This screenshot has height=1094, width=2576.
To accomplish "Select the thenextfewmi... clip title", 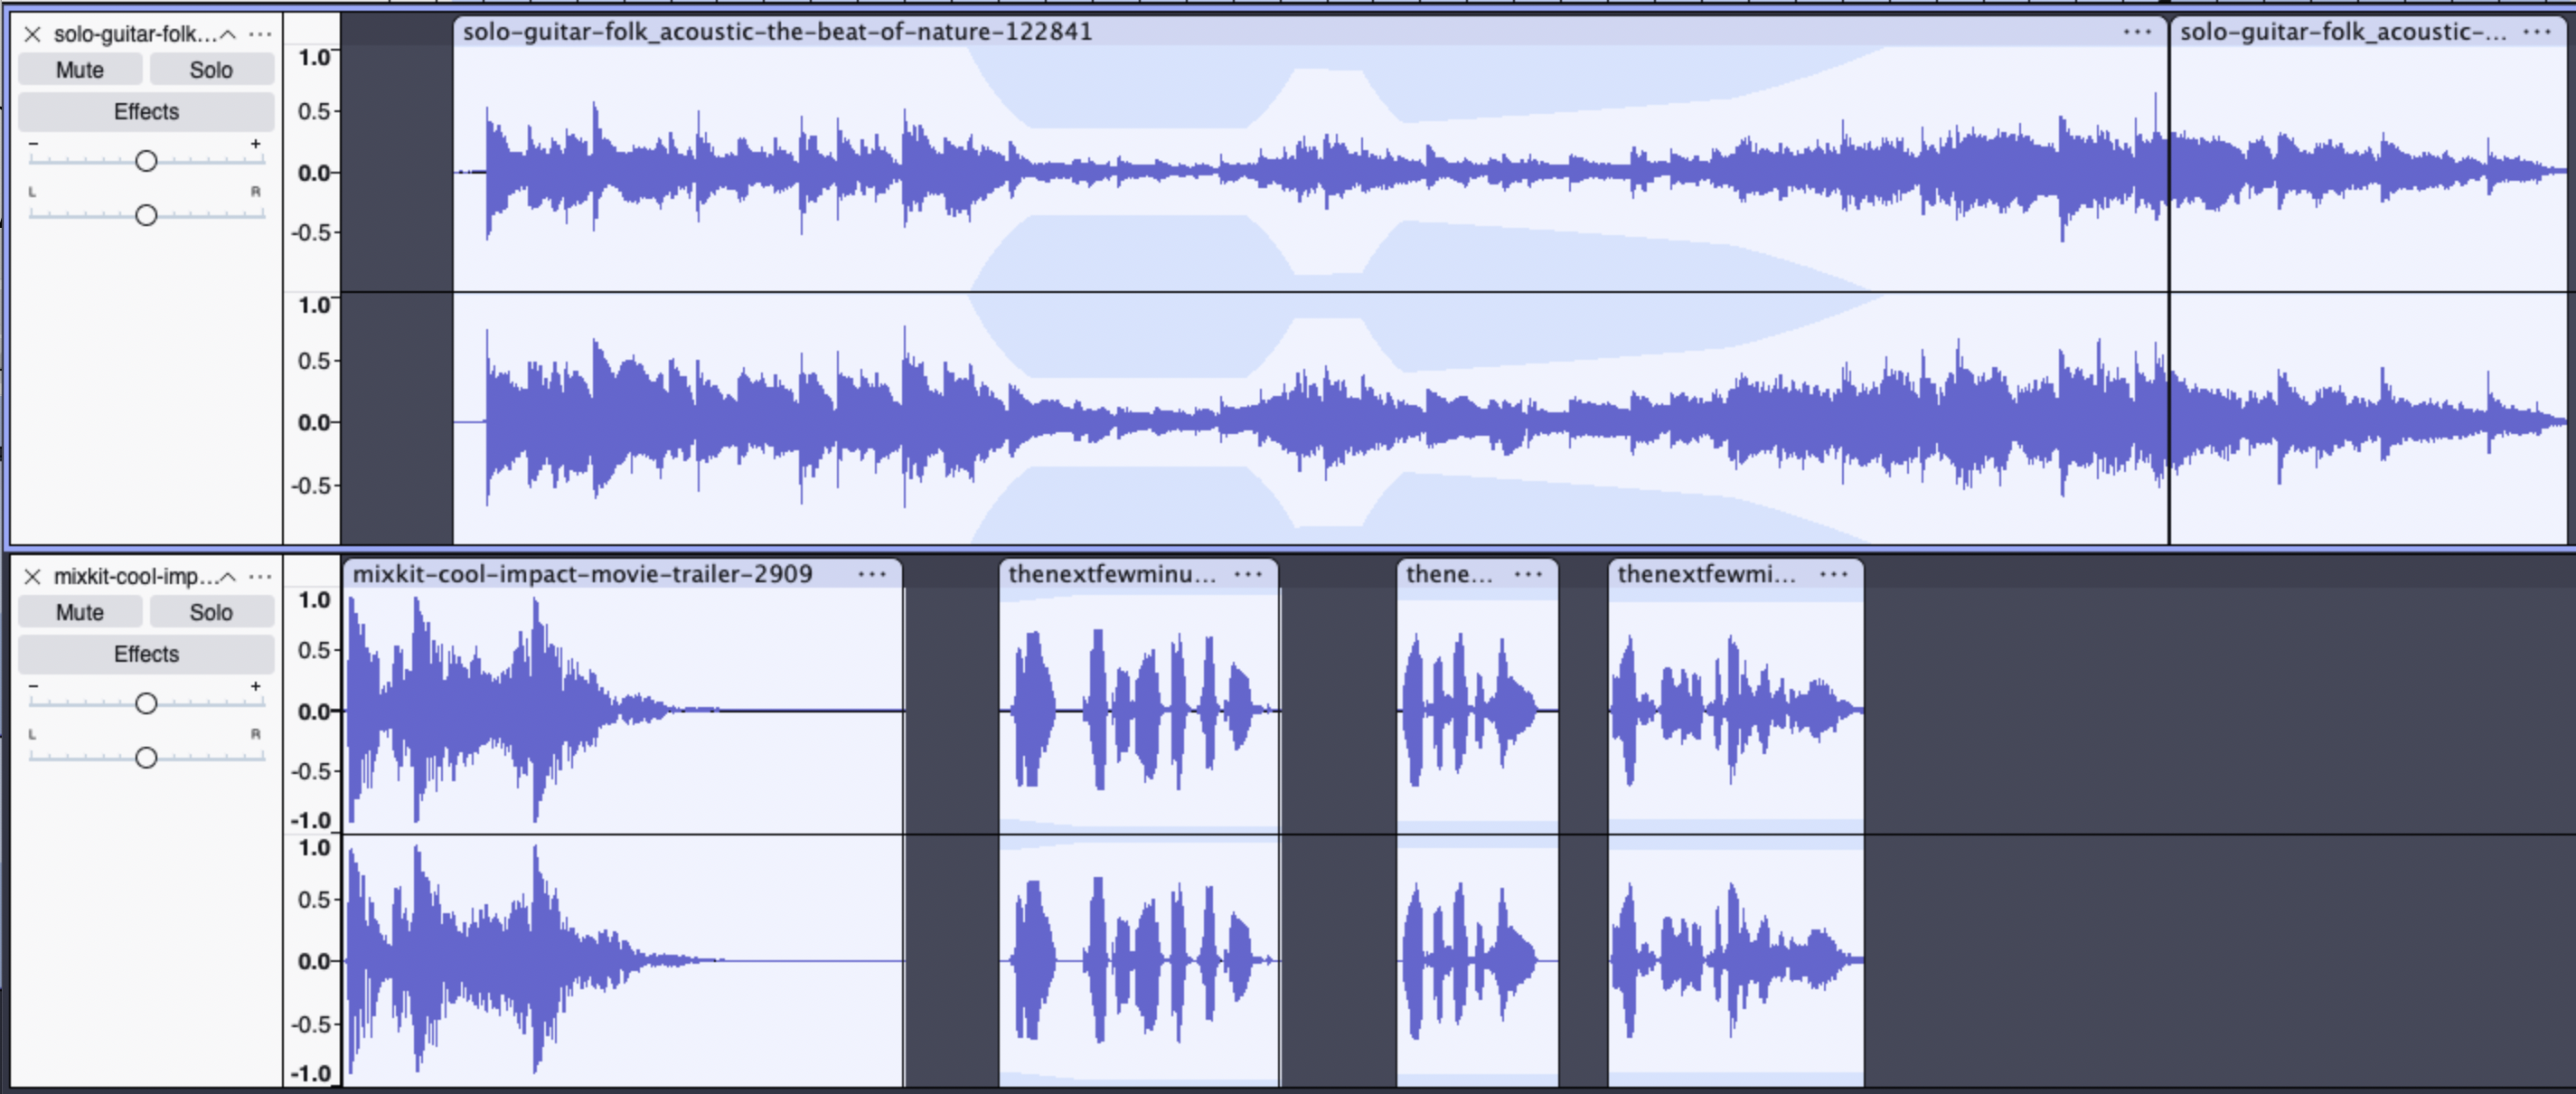I will click(x=1707, y=574).
